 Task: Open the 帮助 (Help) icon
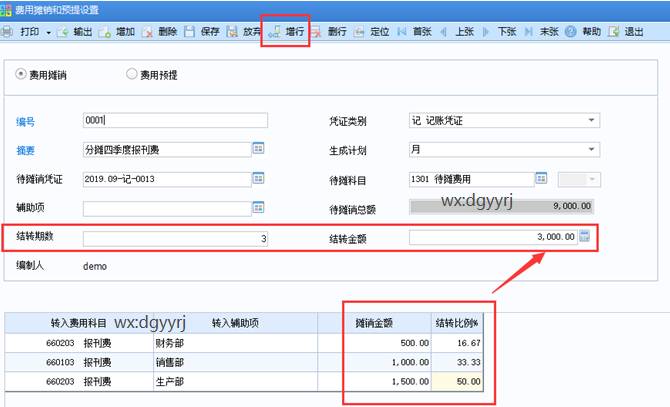(x=571, y=32)
